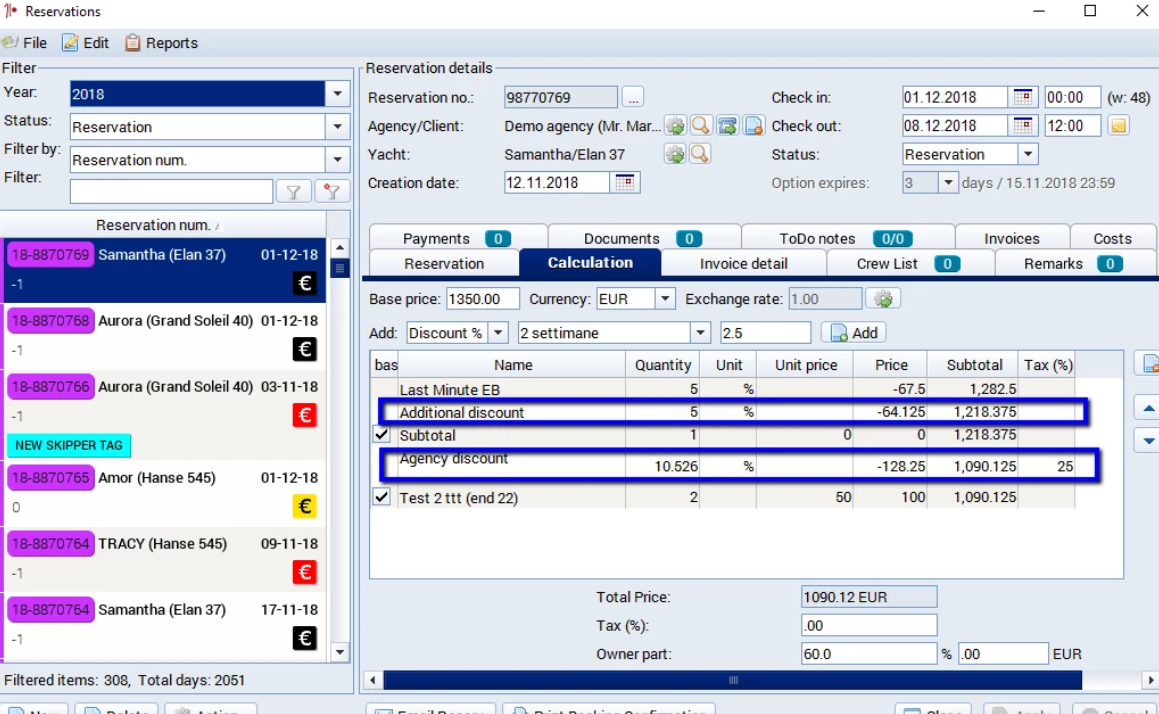Click red euro icon on TRACY (Hanse 545)

tap(305, 572)
